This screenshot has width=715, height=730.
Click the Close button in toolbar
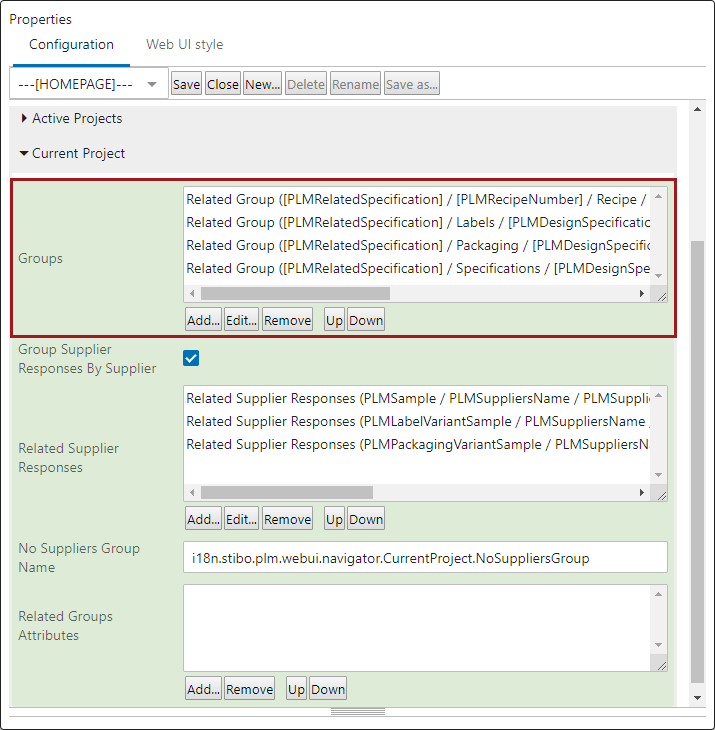pos(223,84)
